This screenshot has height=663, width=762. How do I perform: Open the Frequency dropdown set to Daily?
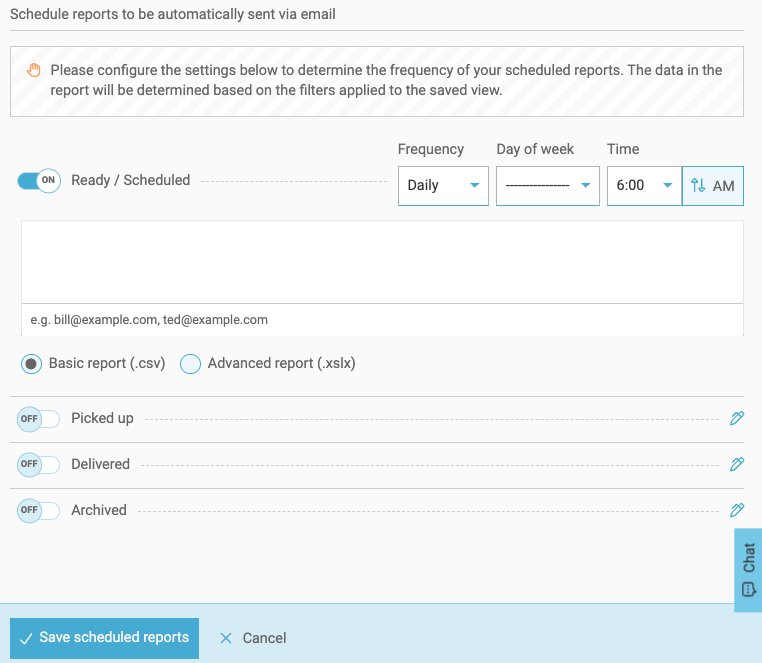coord(443,186)
